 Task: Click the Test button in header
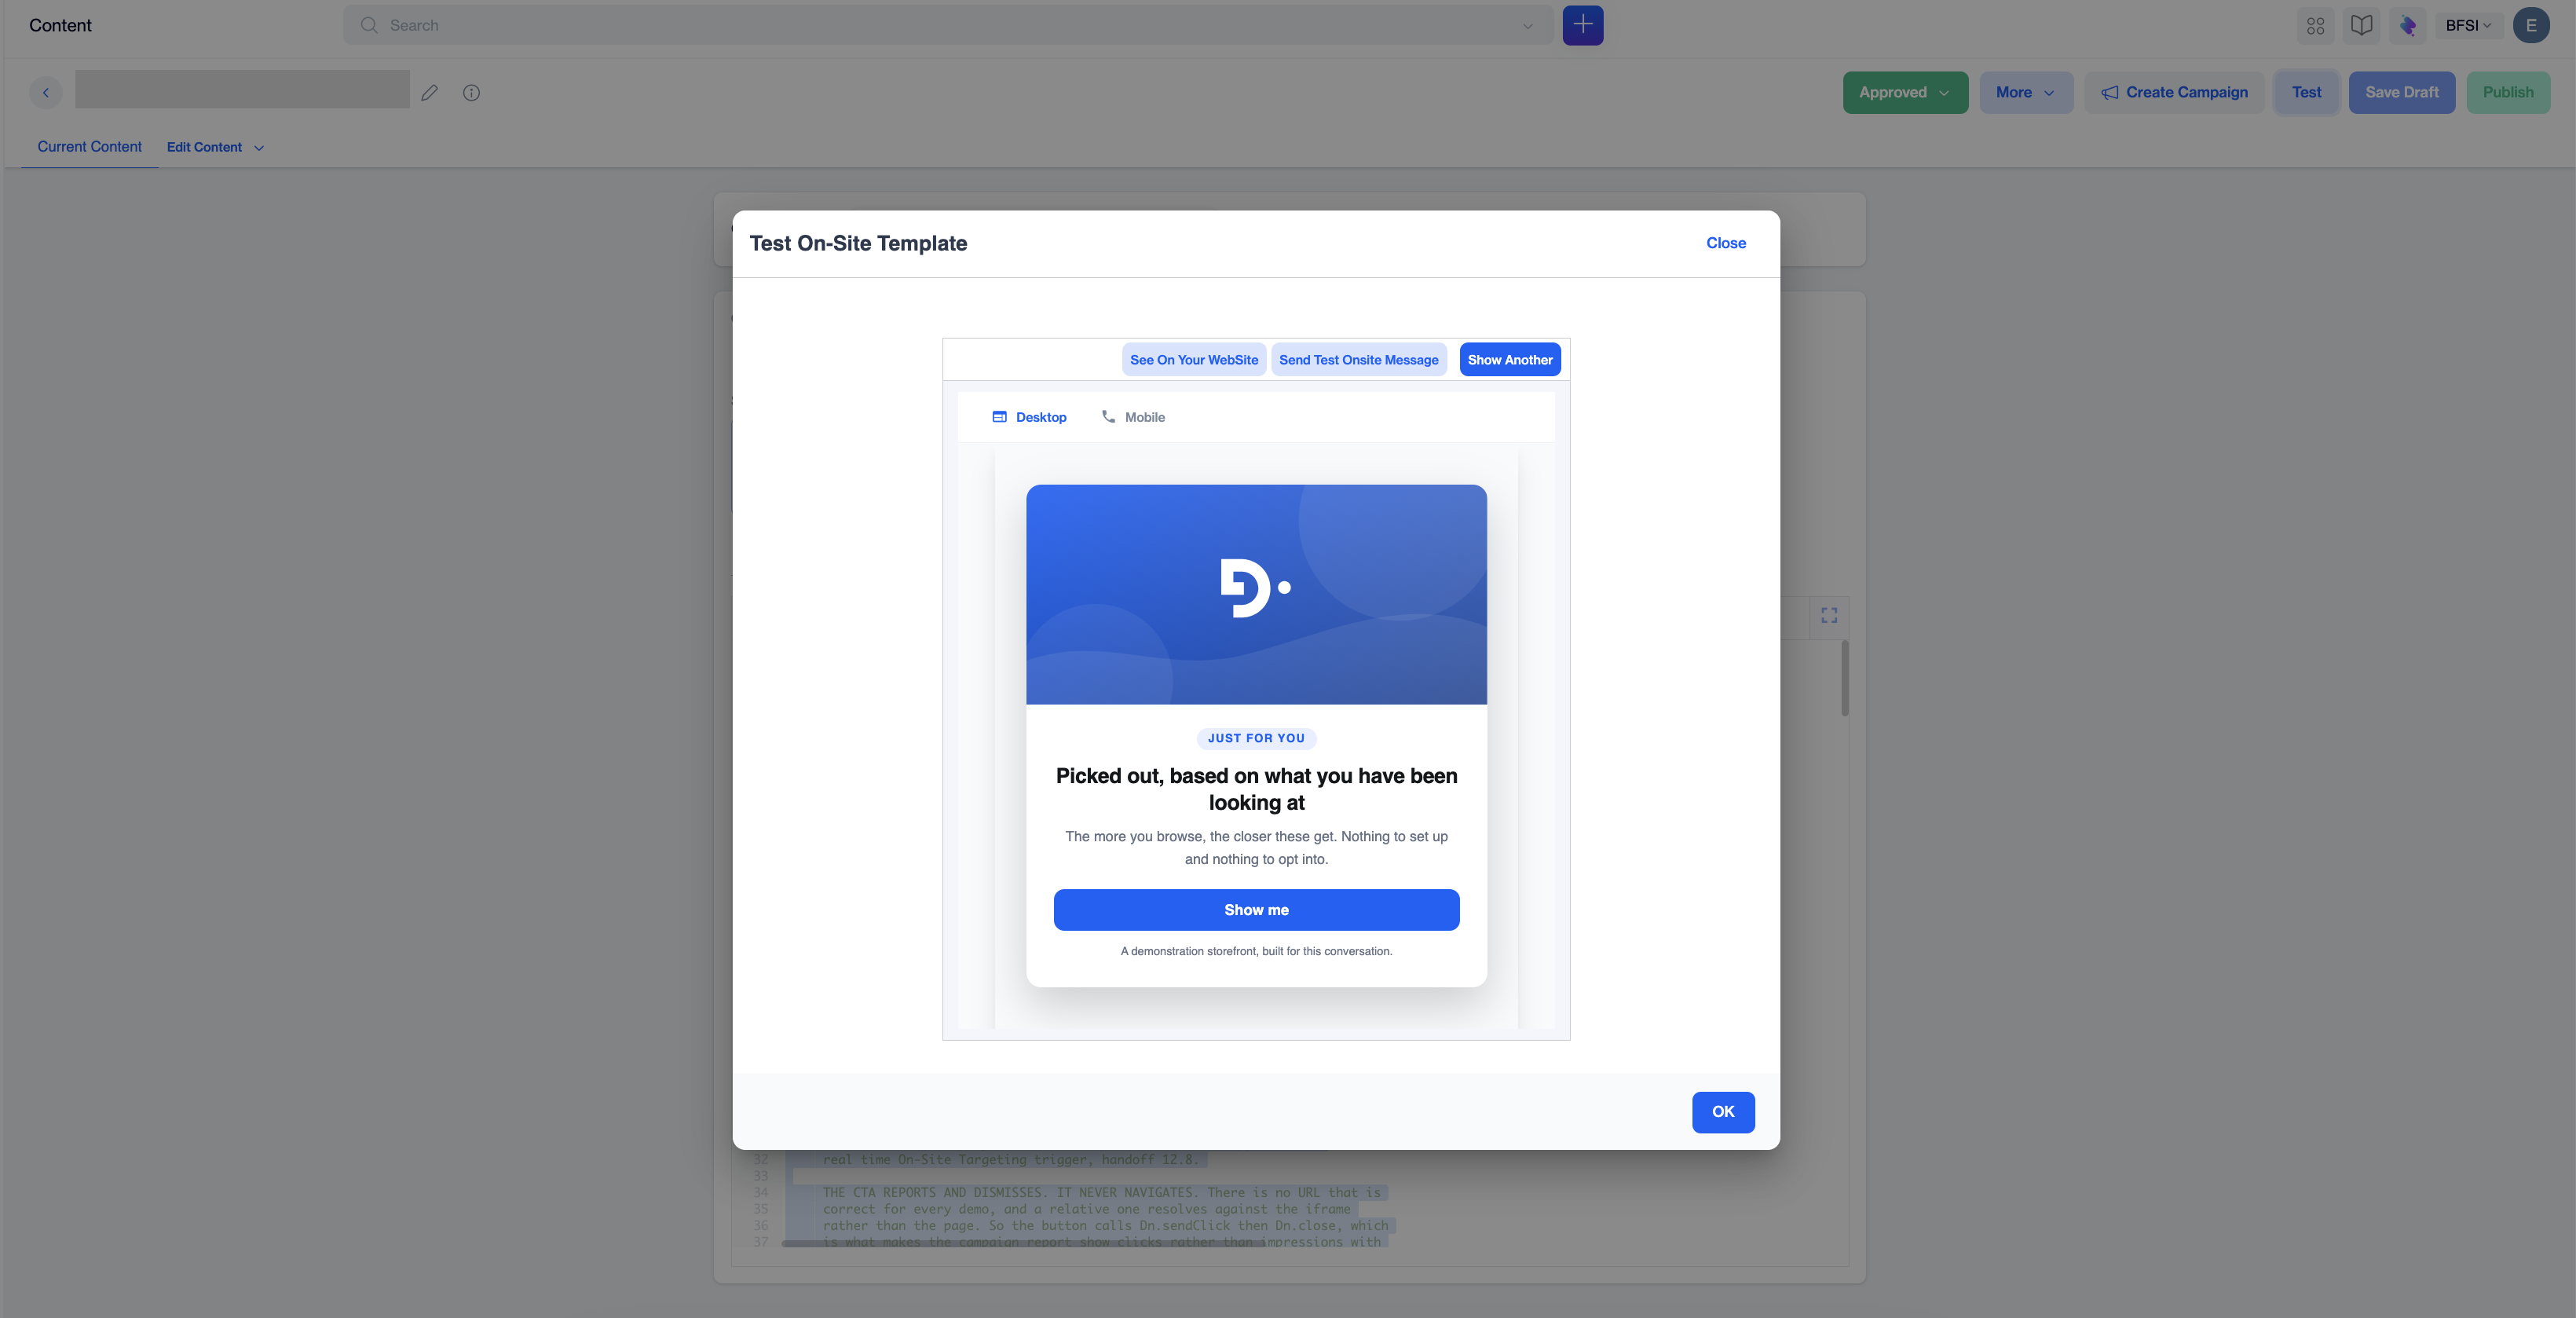[2306, 92]
